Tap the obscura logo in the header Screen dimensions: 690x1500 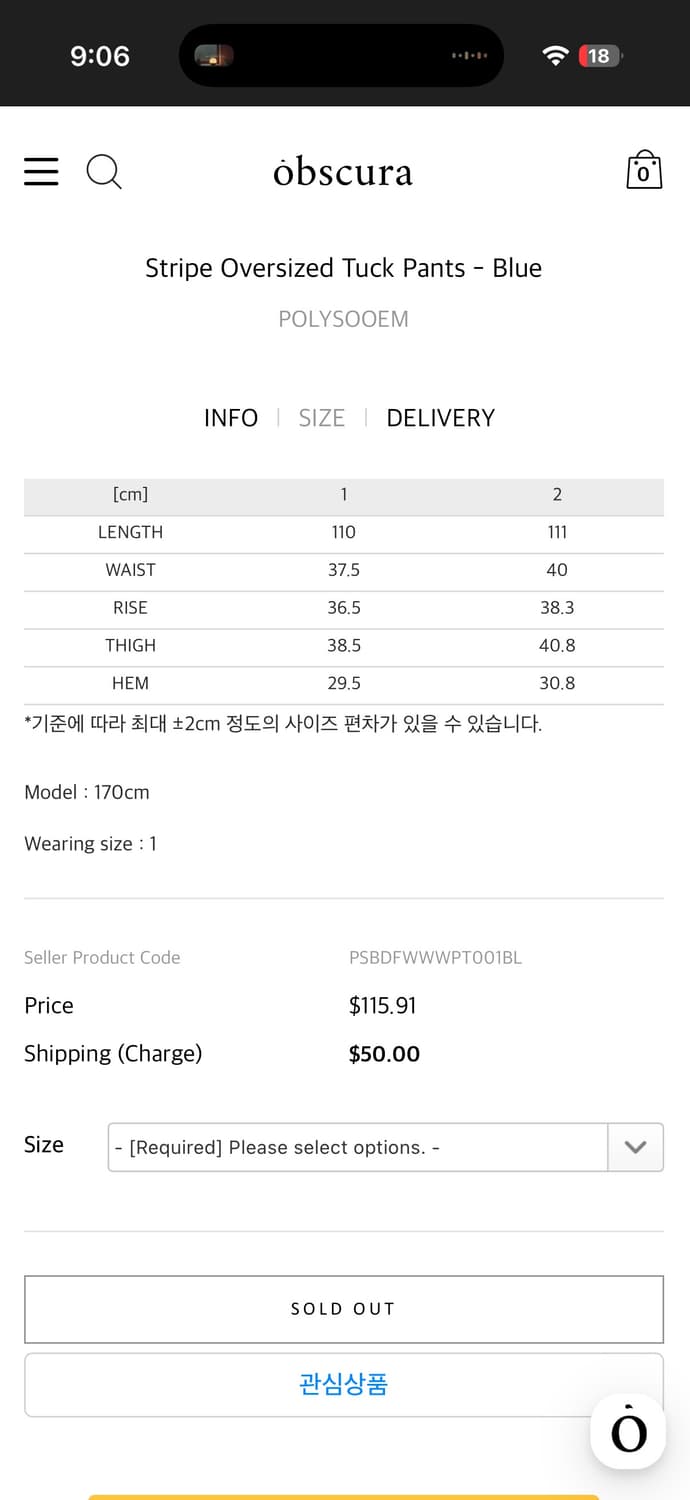click(343, 171)
